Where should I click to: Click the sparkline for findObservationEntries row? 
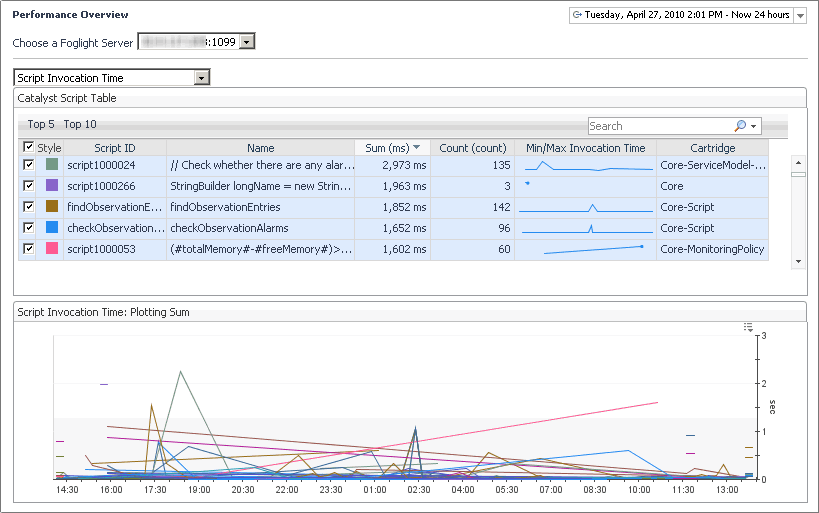pyautogui.click(x=585, y=207)
